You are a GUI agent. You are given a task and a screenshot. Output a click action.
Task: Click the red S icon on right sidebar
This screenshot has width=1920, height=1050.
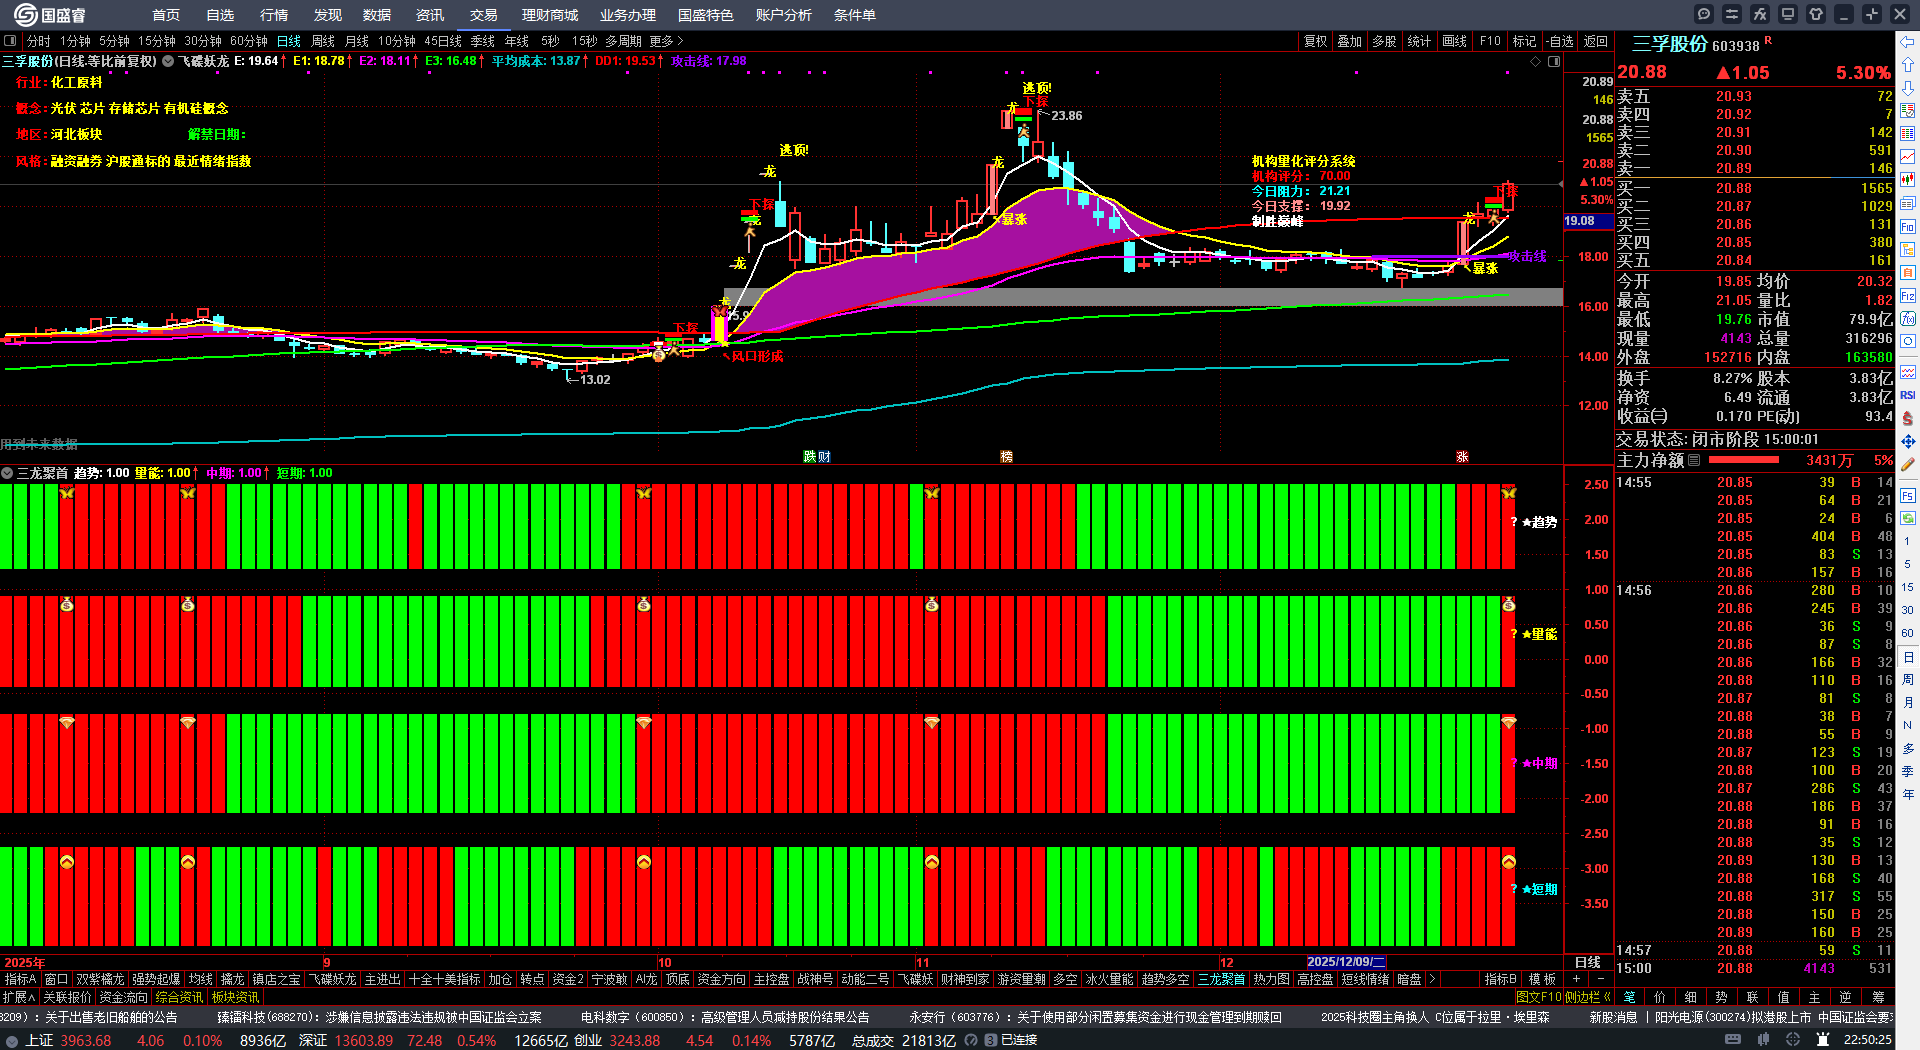[x=1908, y=418]
